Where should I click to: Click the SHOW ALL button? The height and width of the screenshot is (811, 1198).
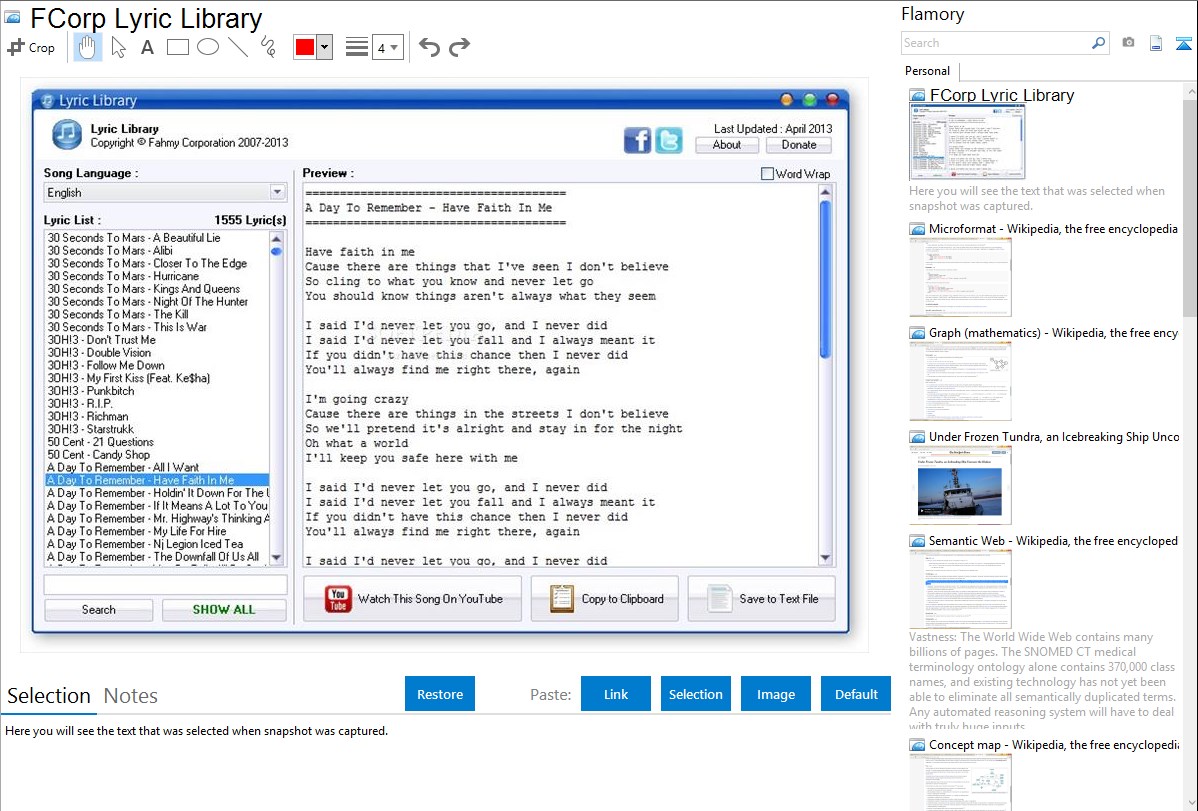(224, 610)
